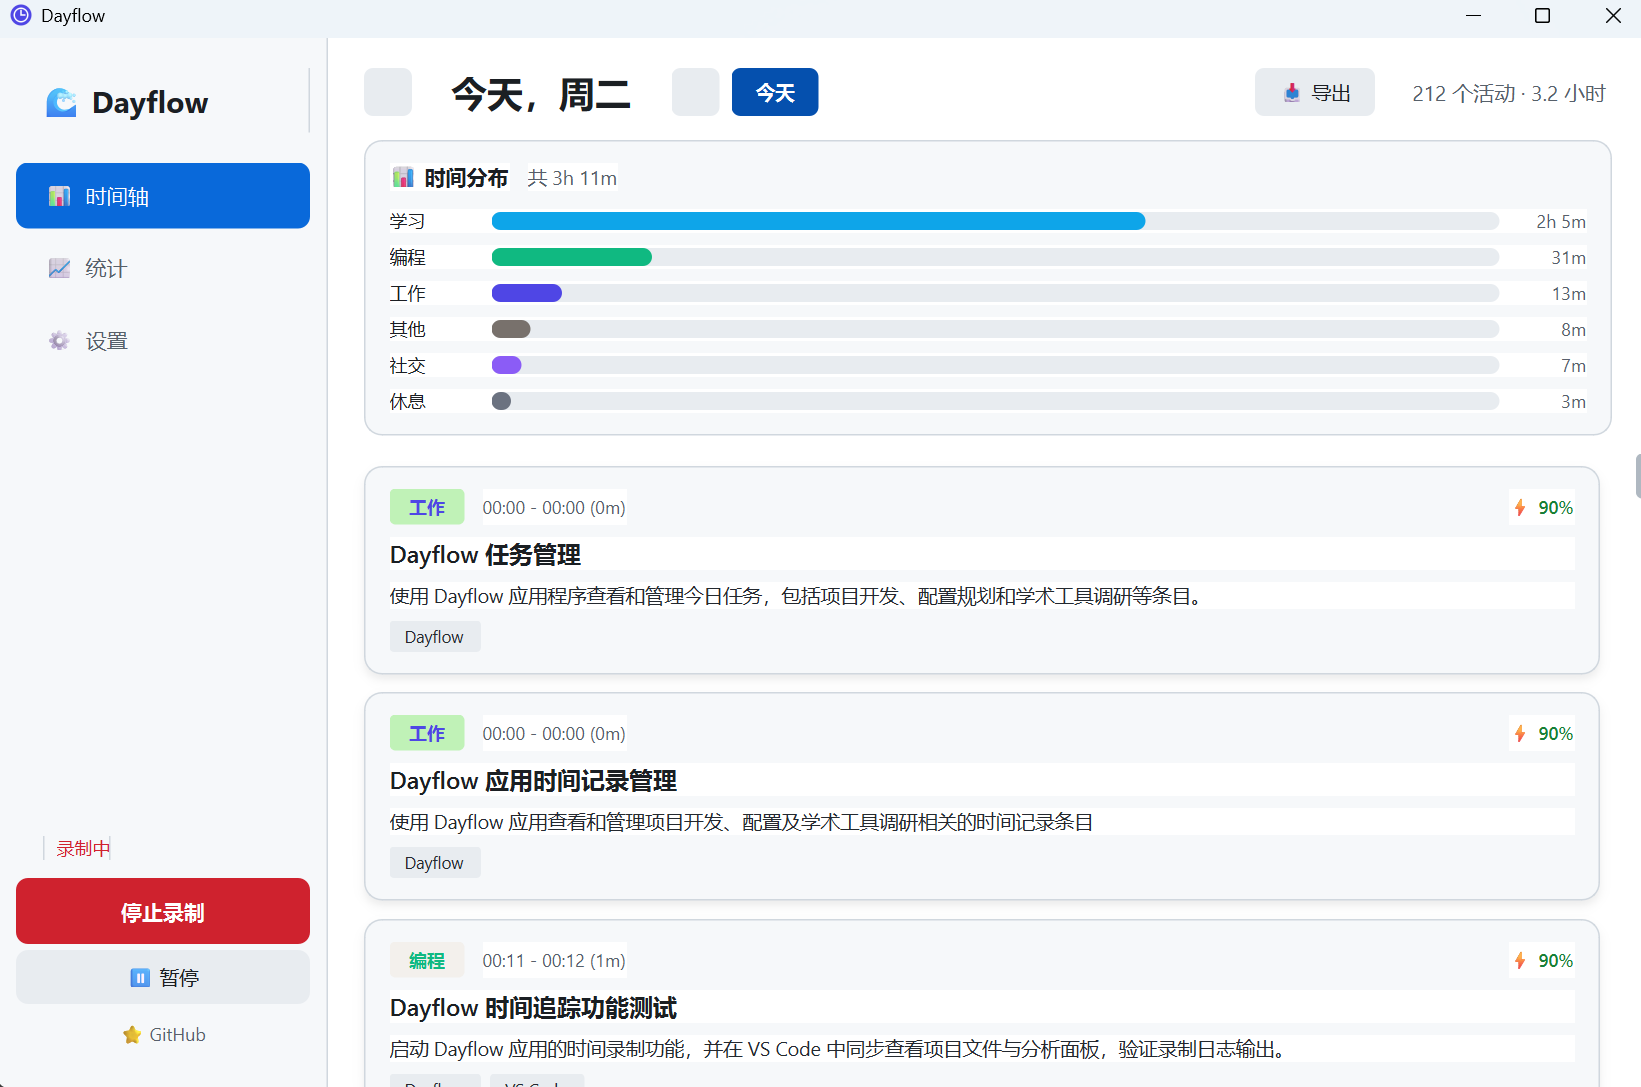Click the 8m duration value
1641x1087 pixels.
pos(1574,330)
